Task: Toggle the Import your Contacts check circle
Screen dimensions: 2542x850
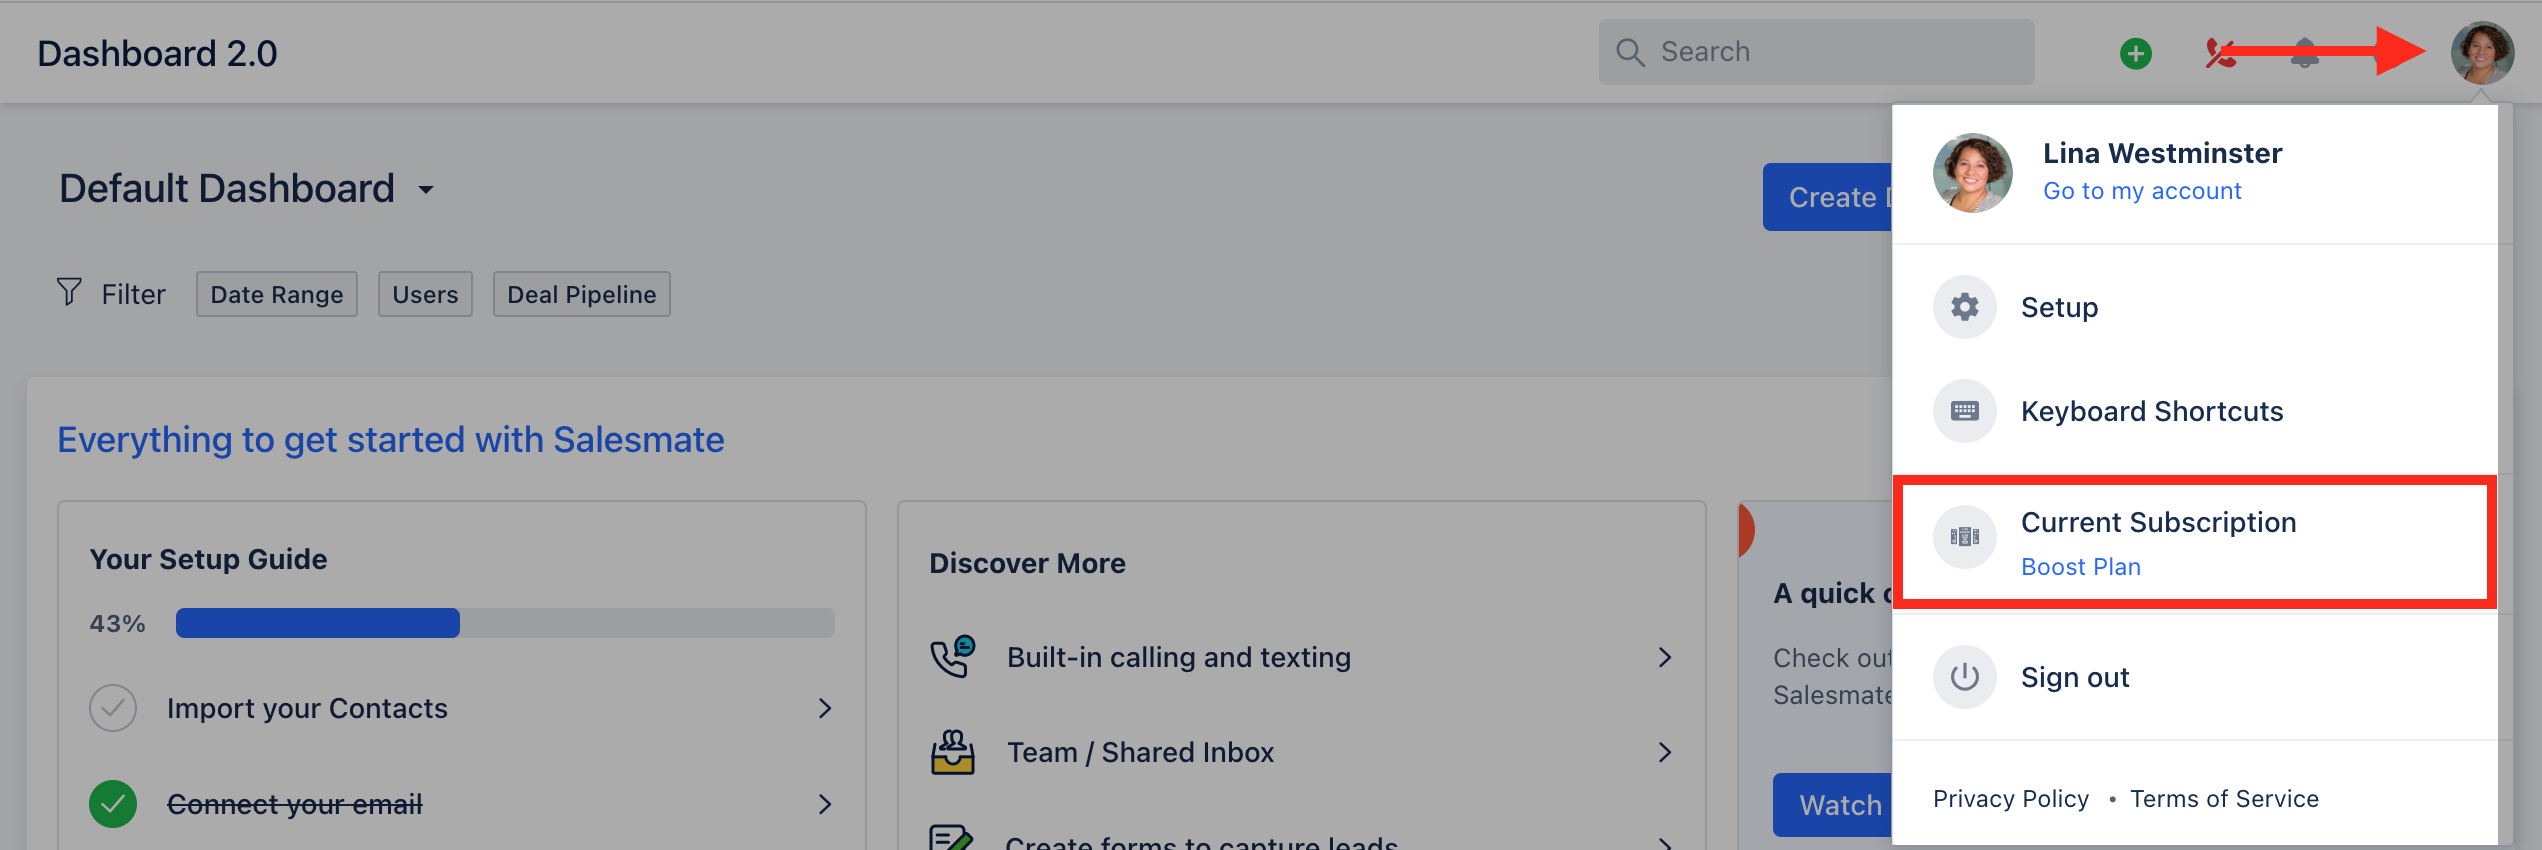Action: point(113,708)
